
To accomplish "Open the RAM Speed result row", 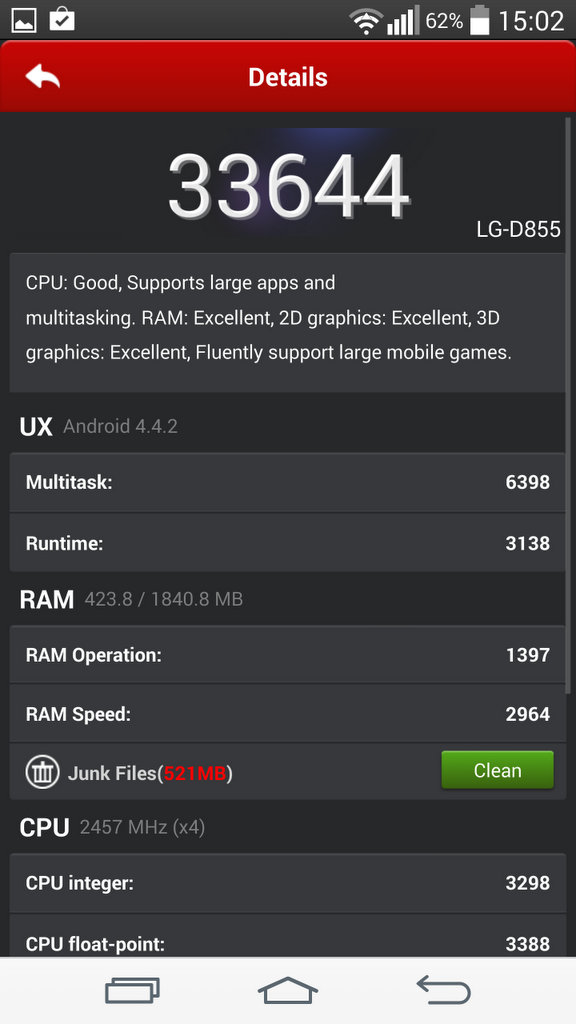I will 287,714.
